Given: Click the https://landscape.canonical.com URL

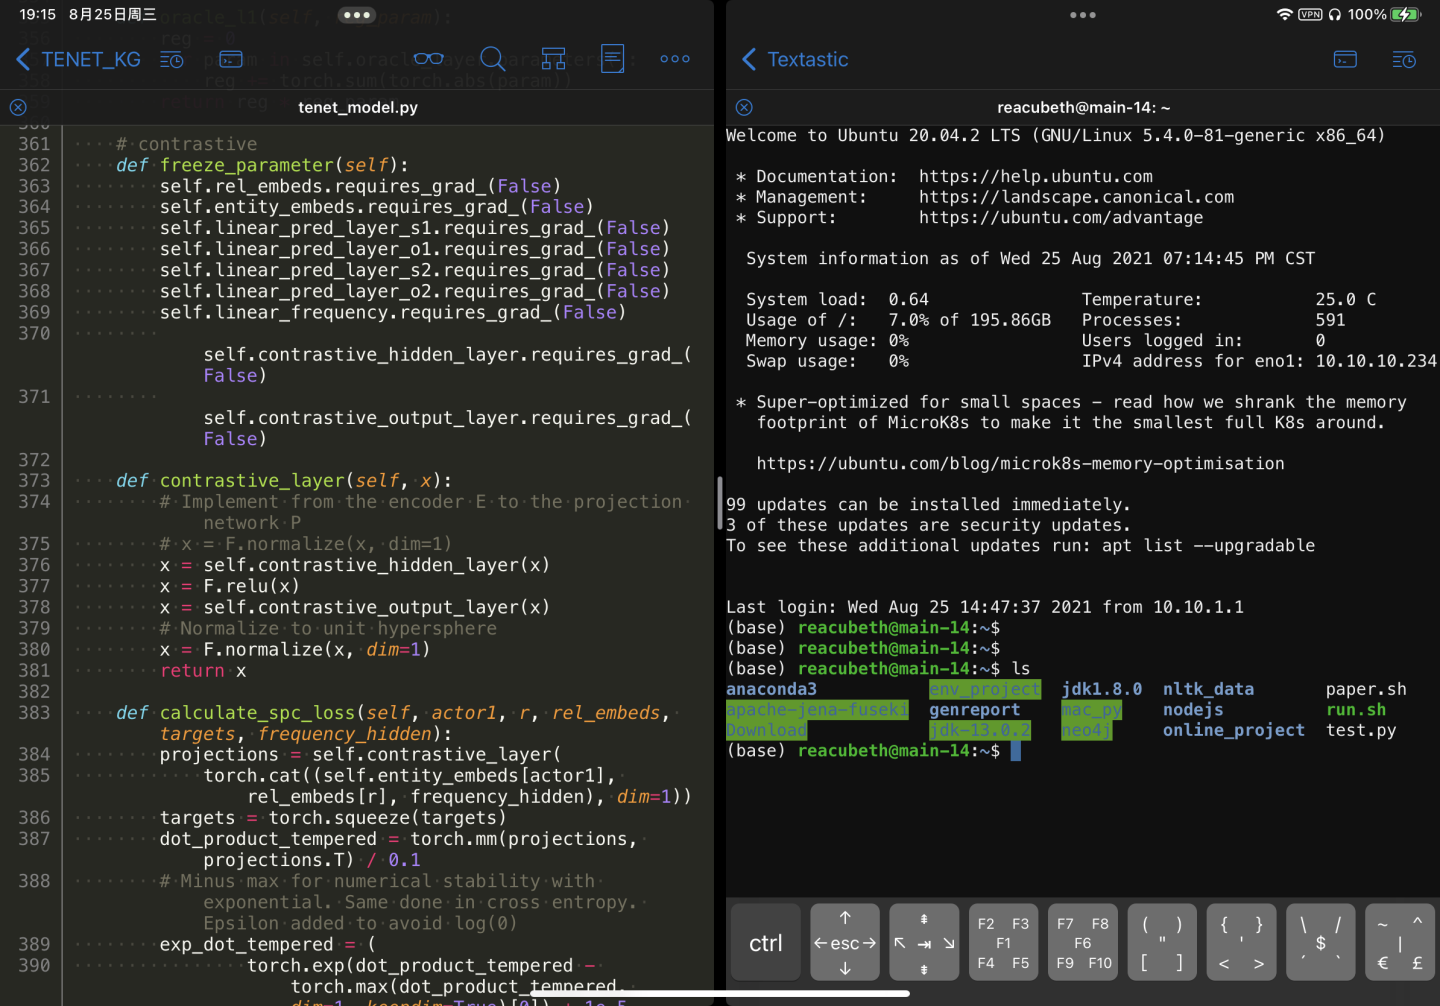Looking at the screenshot, I should 1077,197.
